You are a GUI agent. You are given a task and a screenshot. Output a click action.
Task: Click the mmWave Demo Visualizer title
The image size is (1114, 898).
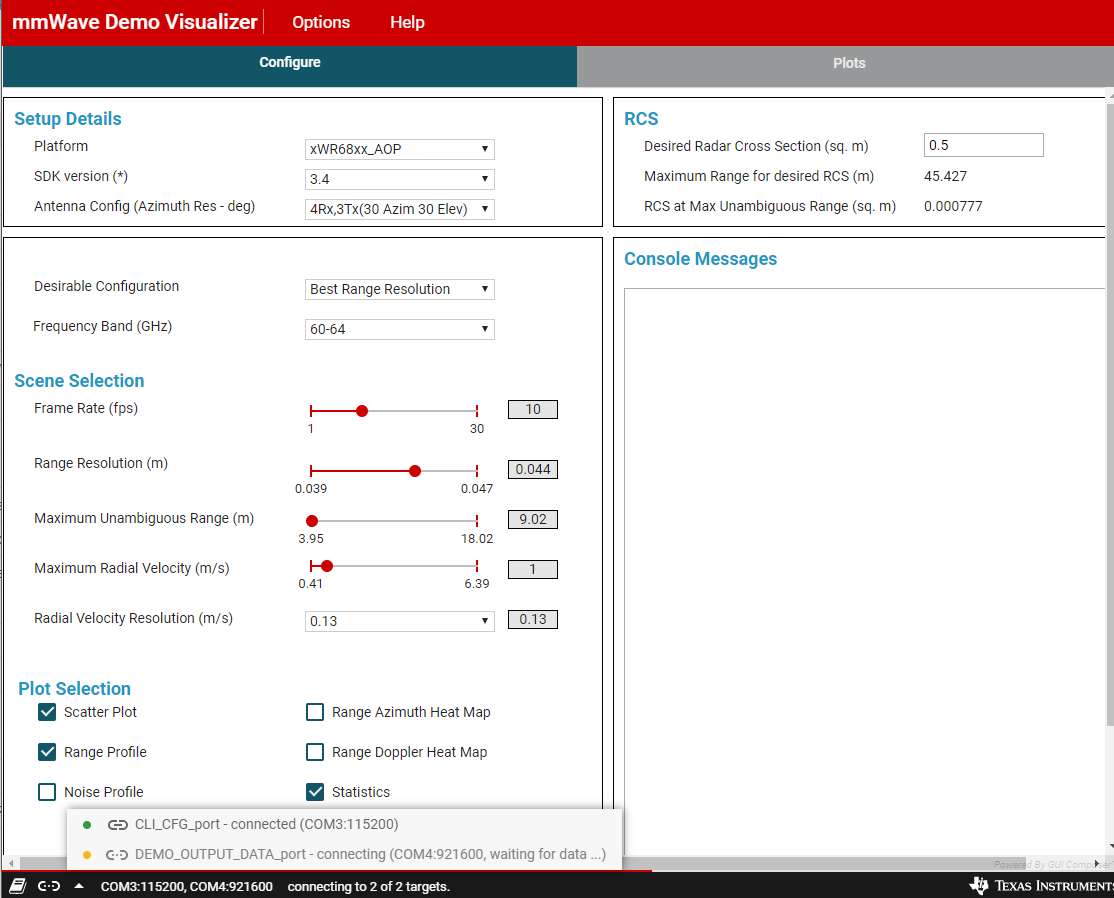[x=135, y=22]
